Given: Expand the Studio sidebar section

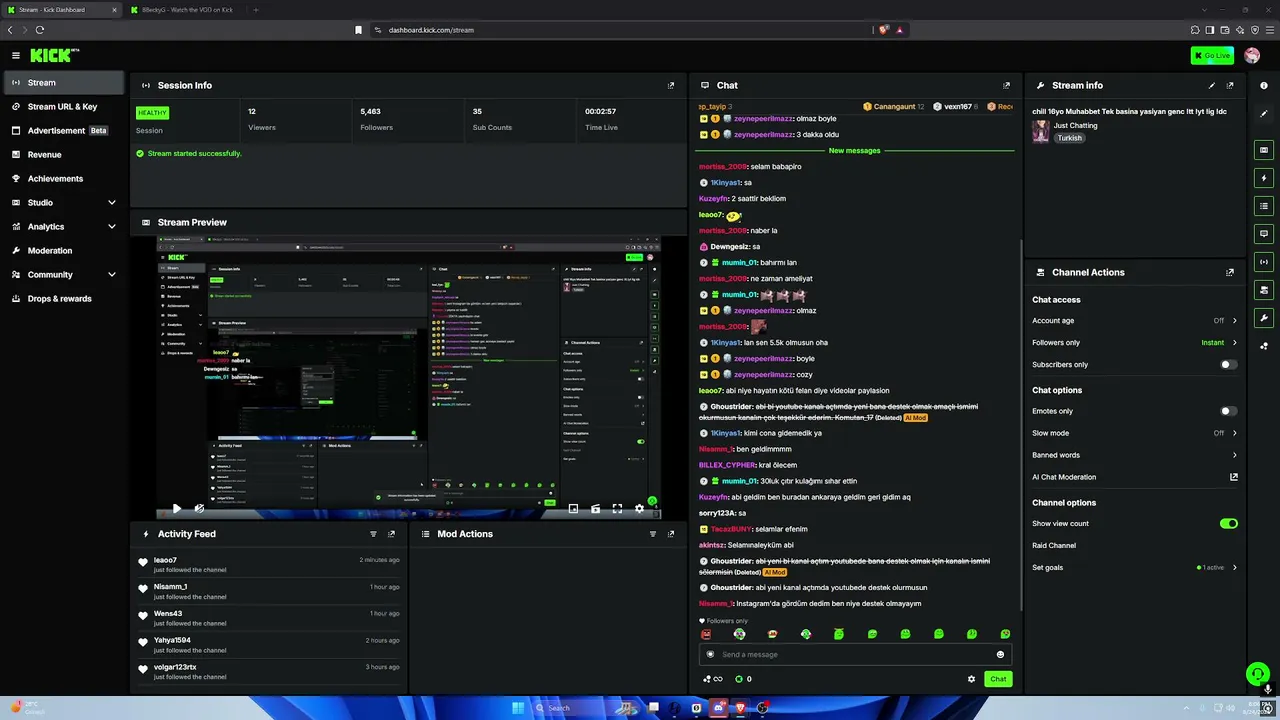Looking at the screenshot, I should click(65, 203).
